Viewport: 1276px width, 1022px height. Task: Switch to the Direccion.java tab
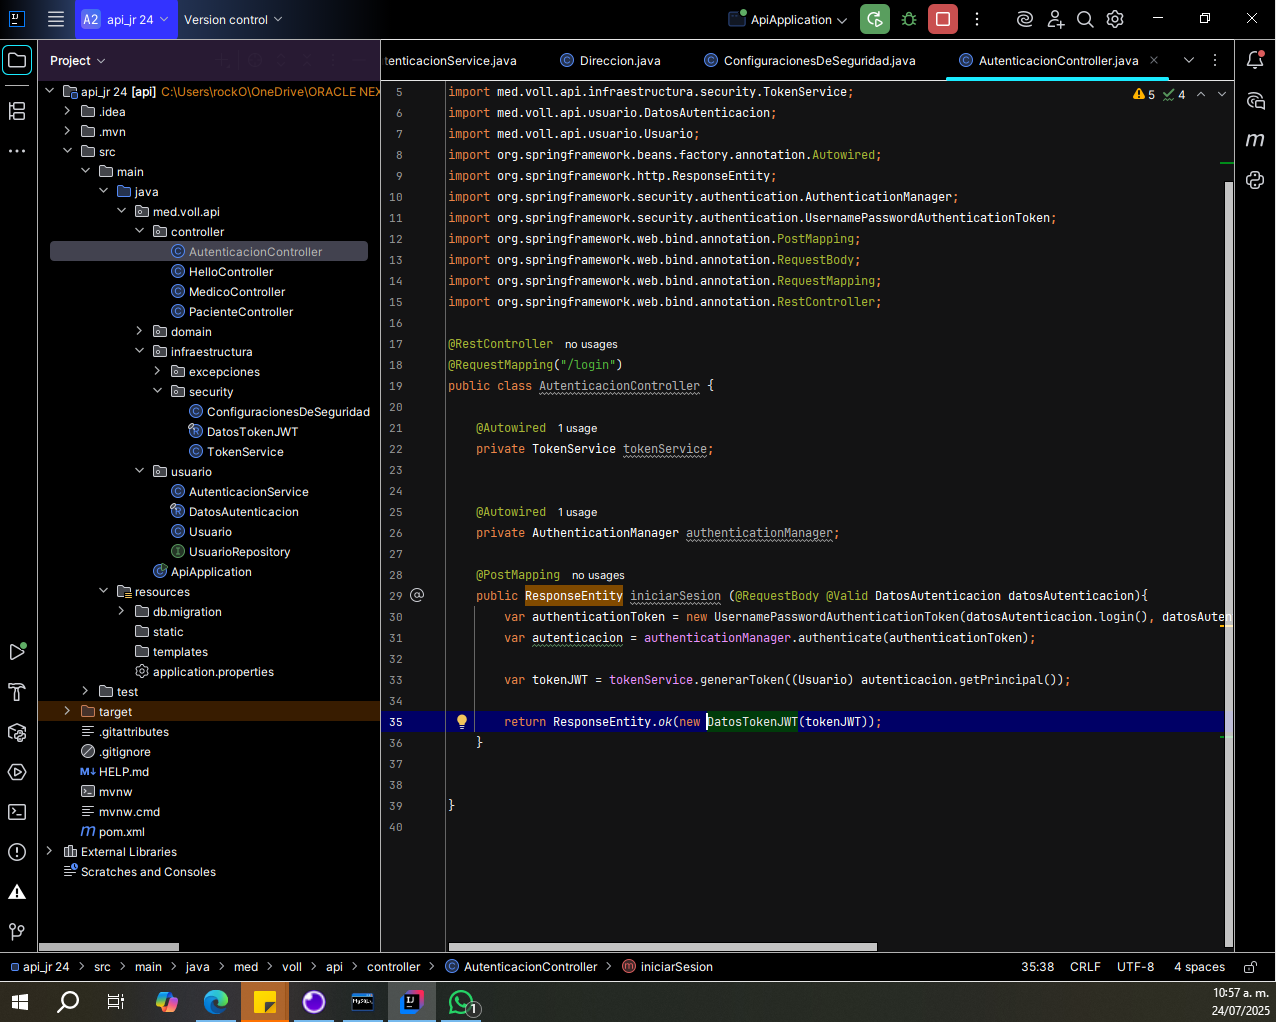coord(611,60)
